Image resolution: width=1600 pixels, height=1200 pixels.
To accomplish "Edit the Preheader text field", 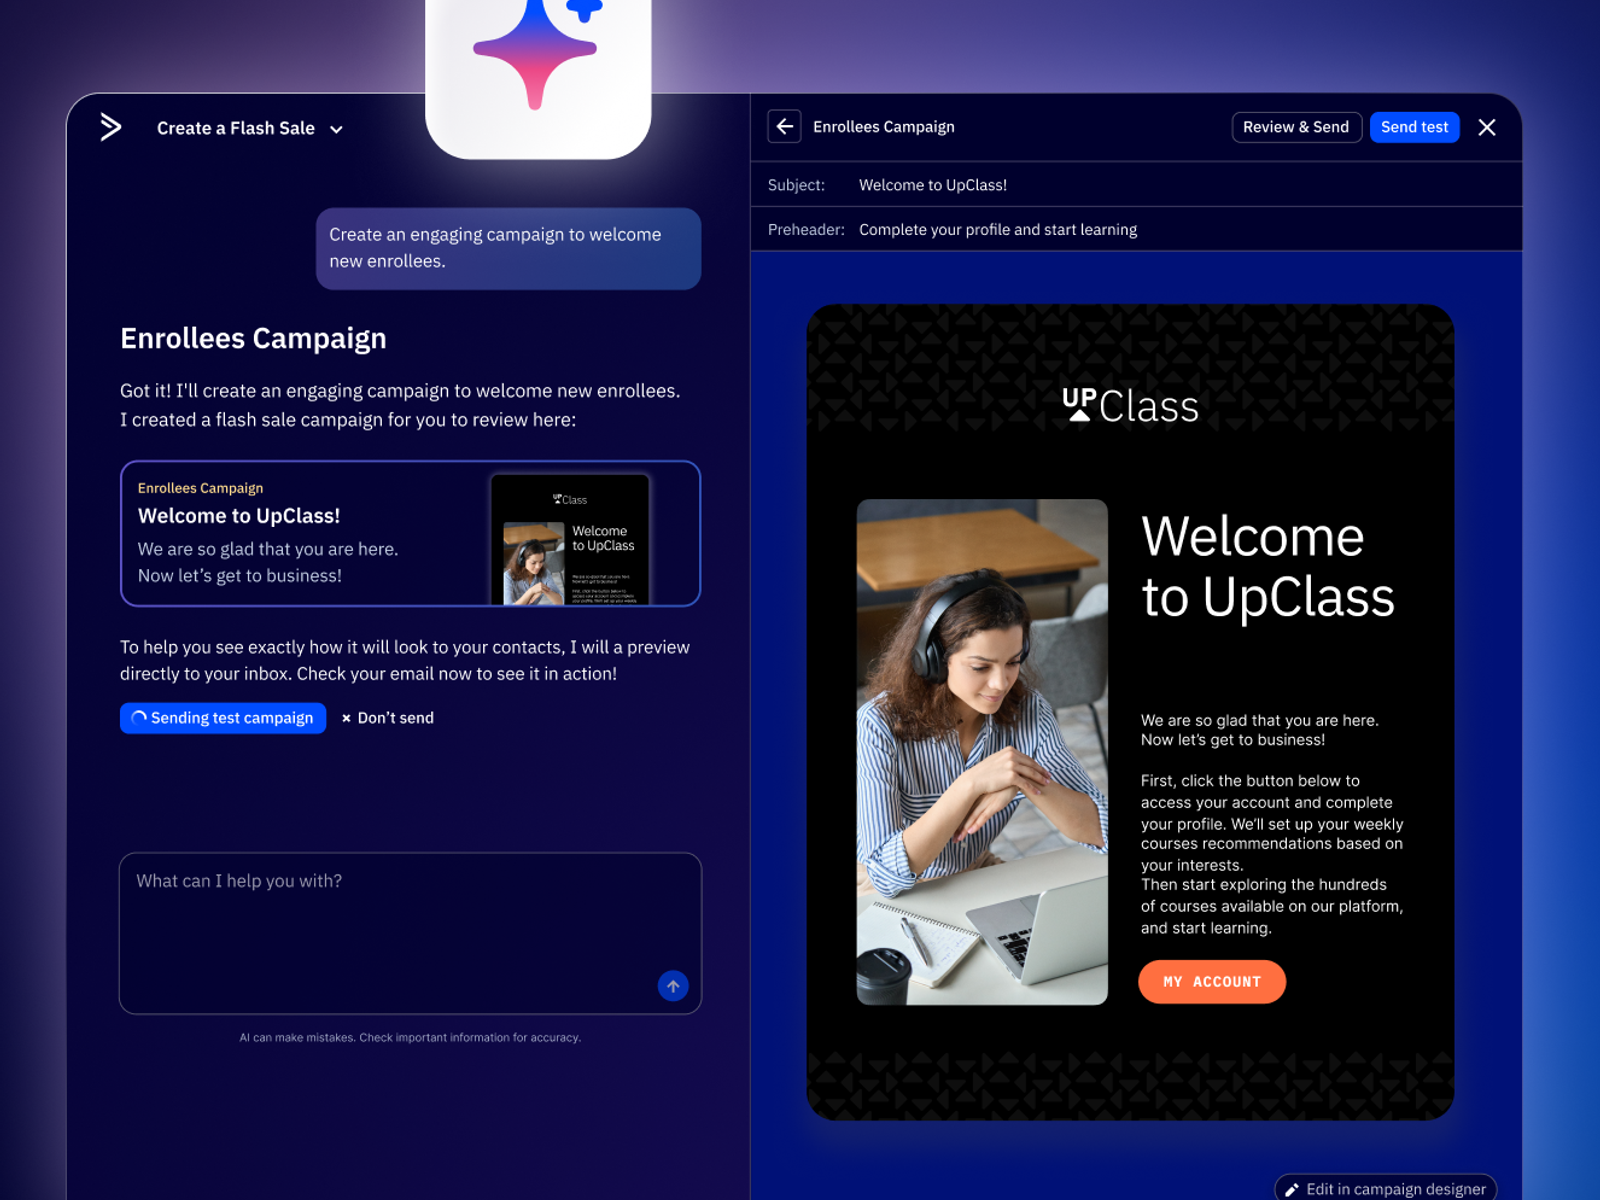I will [997, 230].
